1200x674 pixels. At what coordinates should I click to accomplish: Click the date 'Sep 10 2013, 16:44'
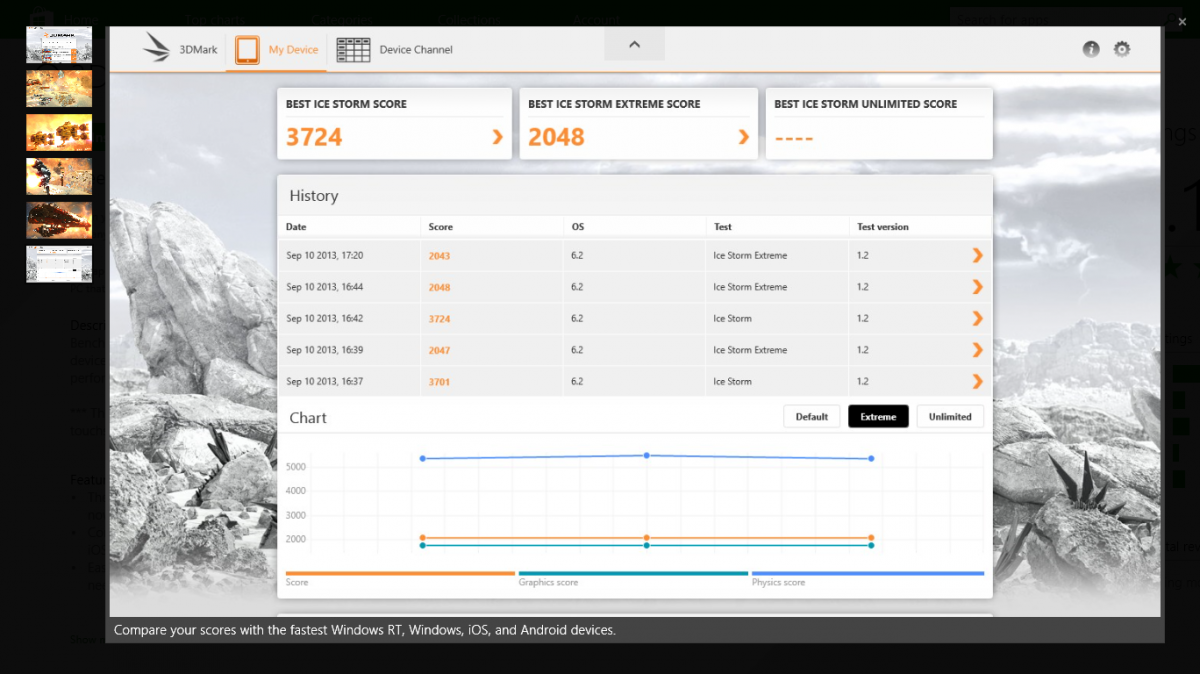point(325,287)
